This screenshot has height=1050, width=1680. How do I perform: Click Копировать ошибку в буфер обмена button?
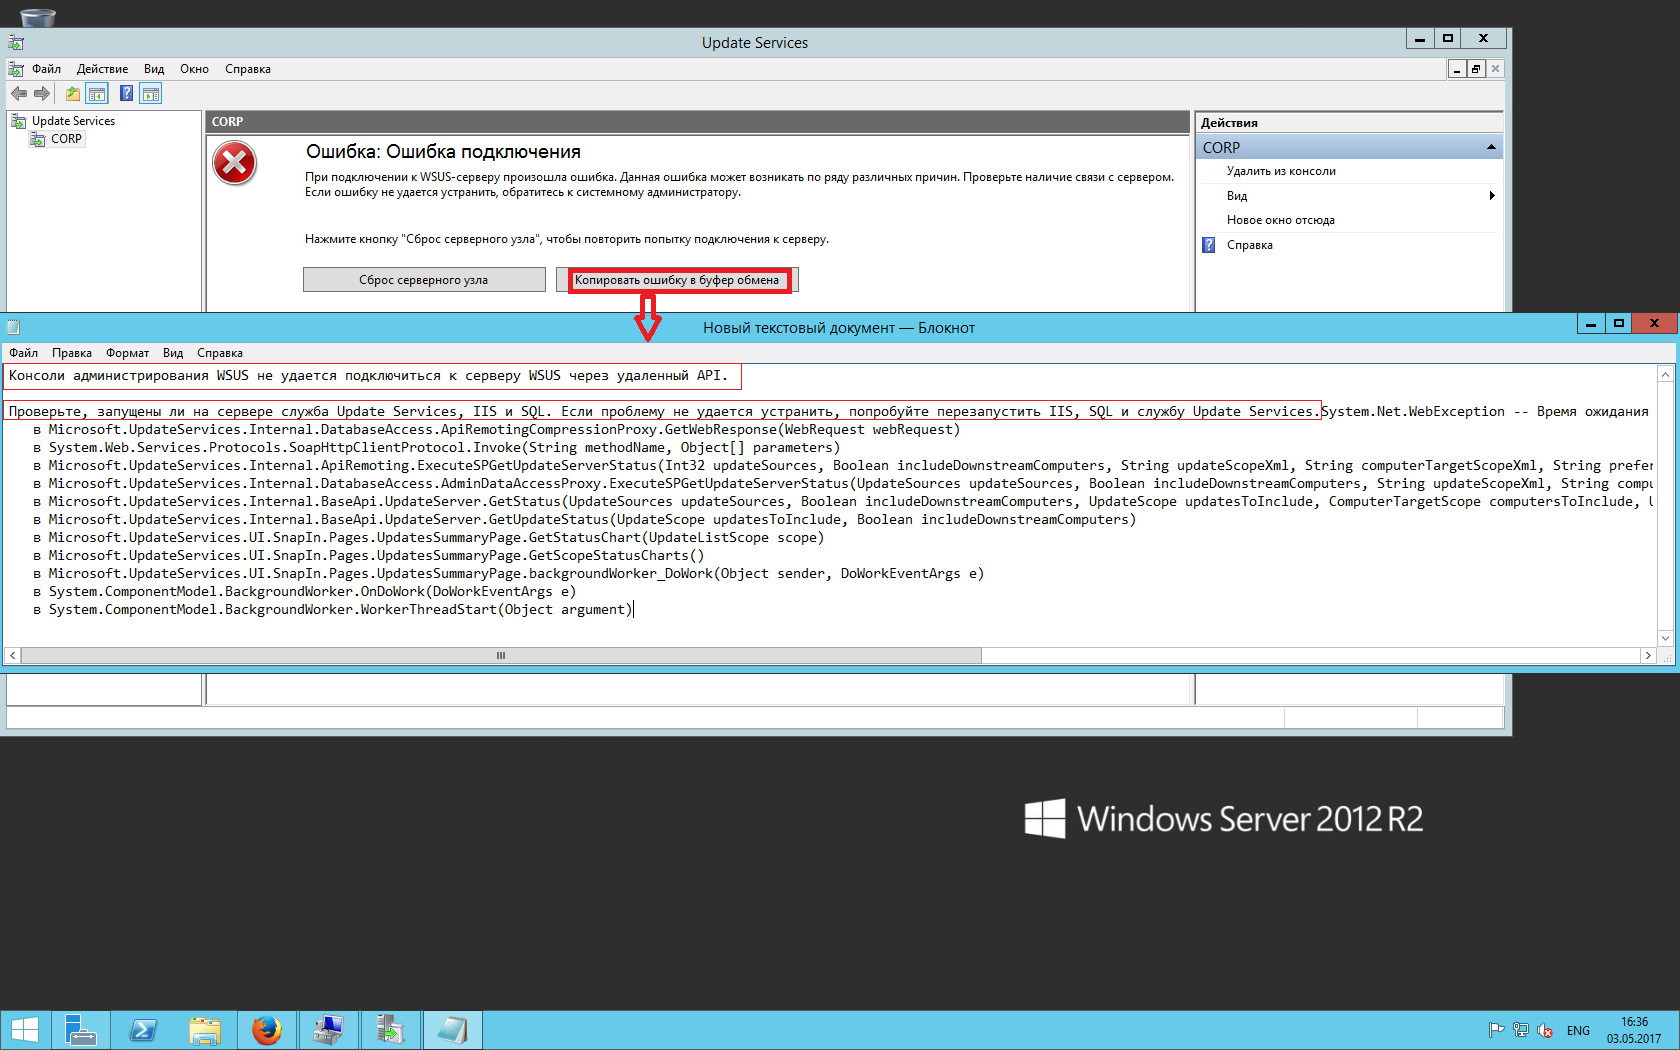[677, 280]
